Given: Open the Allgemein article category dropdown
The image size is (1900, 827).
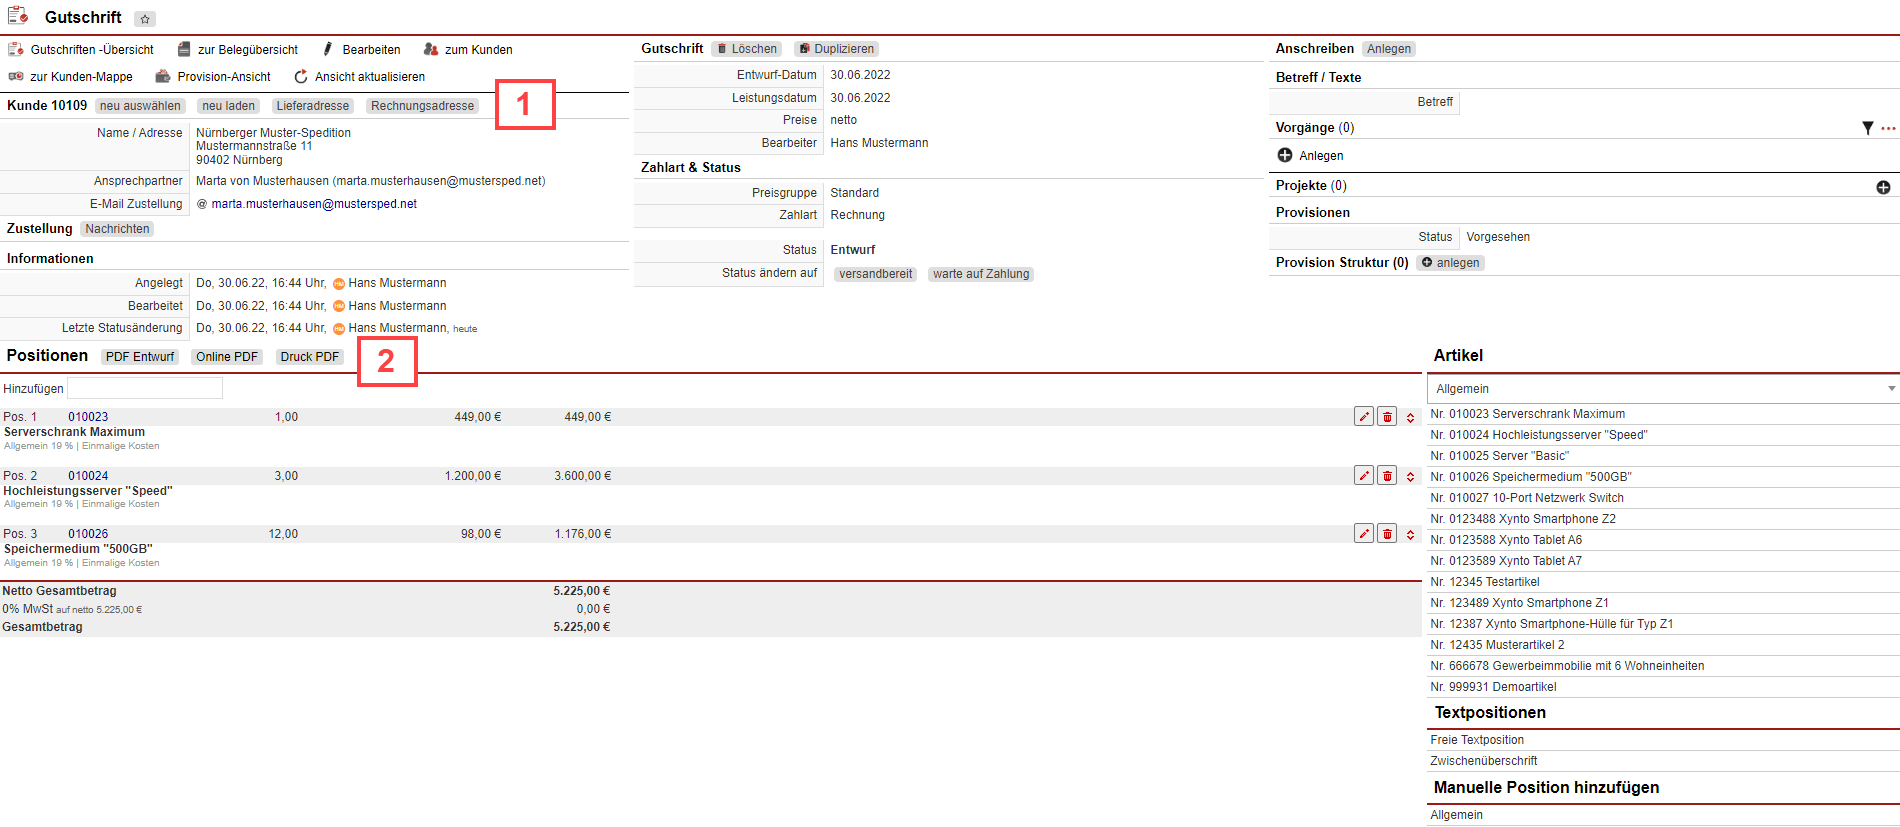Looking at the screenshot, I should tap(1662, 389).
